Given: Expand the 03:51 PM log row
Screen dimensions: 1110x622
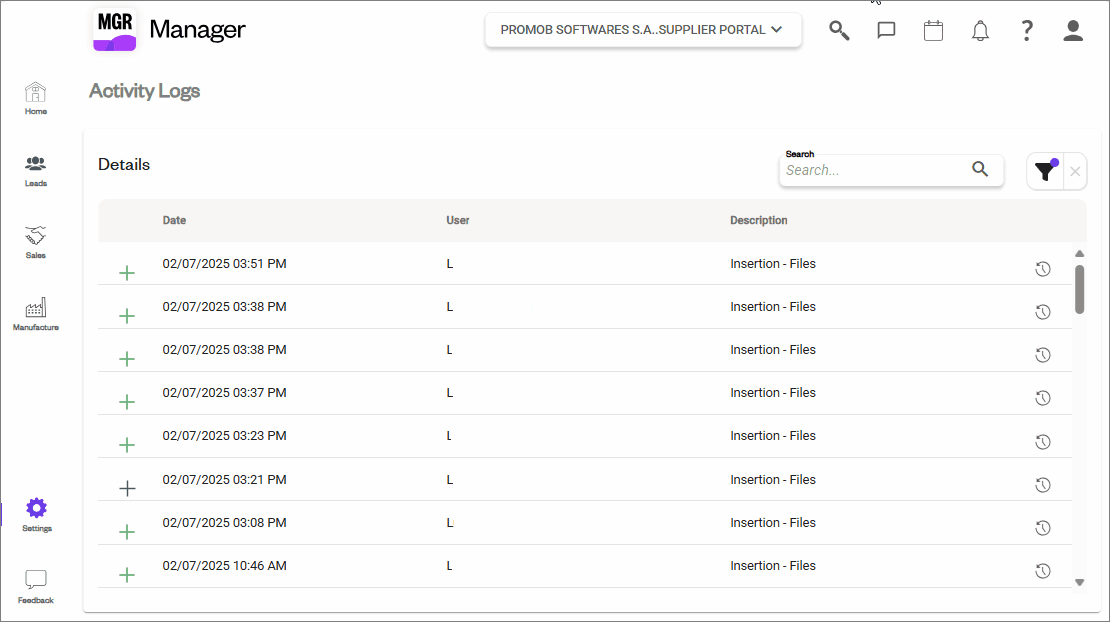Looking at the screenshot, I should (x=127, y=273).
